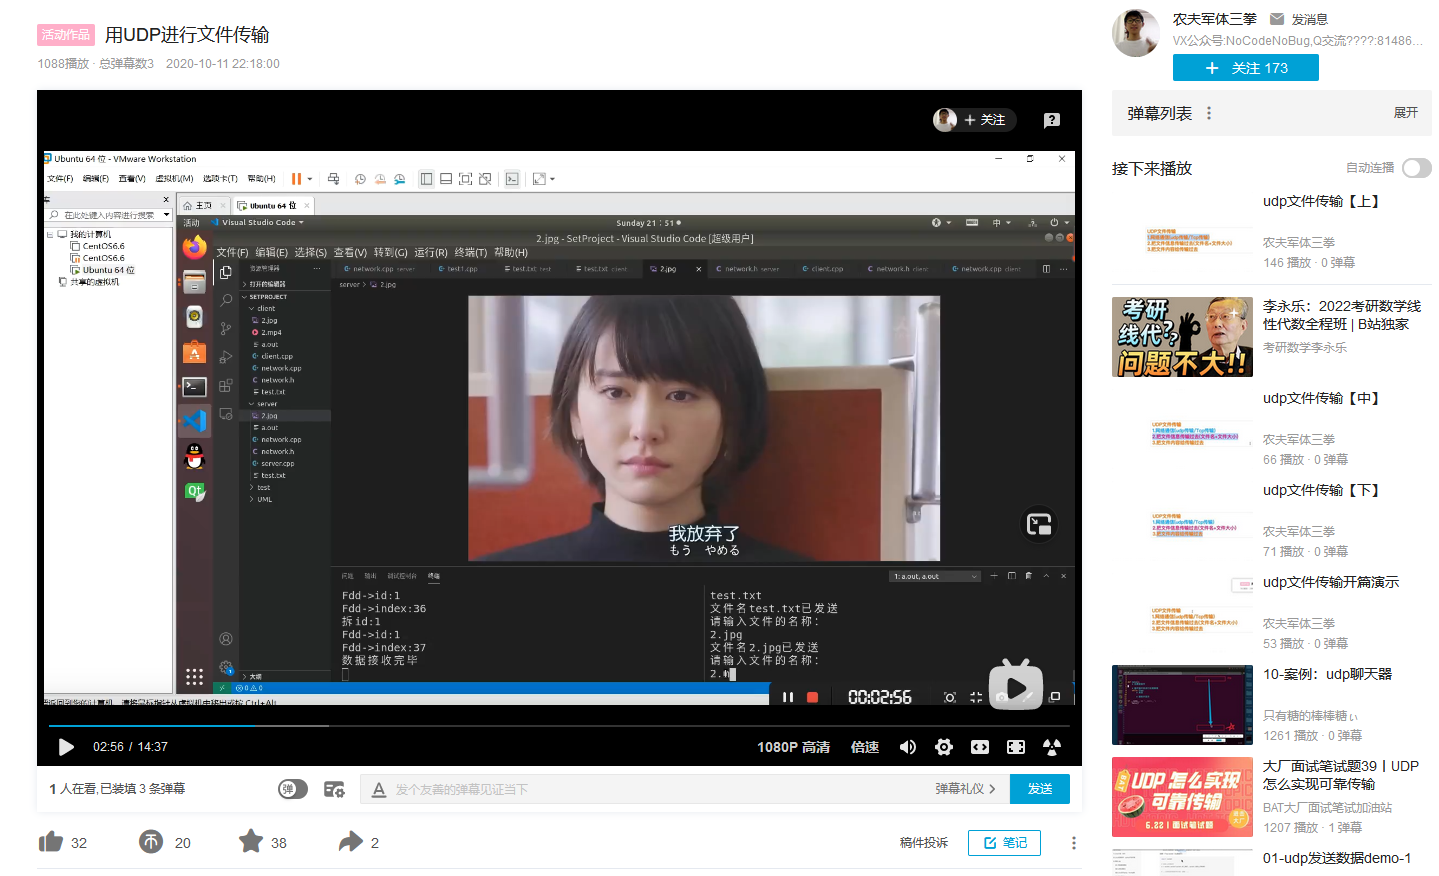Click the play button in the player bar
This screenshot has height=876, width=1439.
(x=66, y=747)
